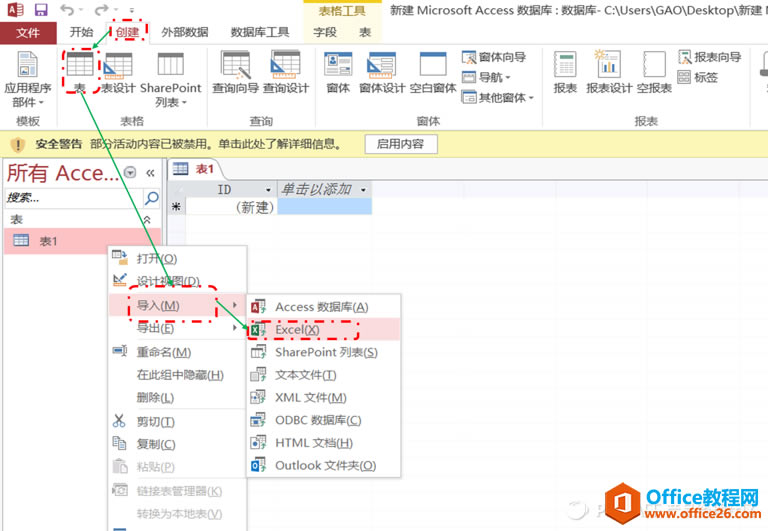Open the ID column dropdown arrow

268,190
